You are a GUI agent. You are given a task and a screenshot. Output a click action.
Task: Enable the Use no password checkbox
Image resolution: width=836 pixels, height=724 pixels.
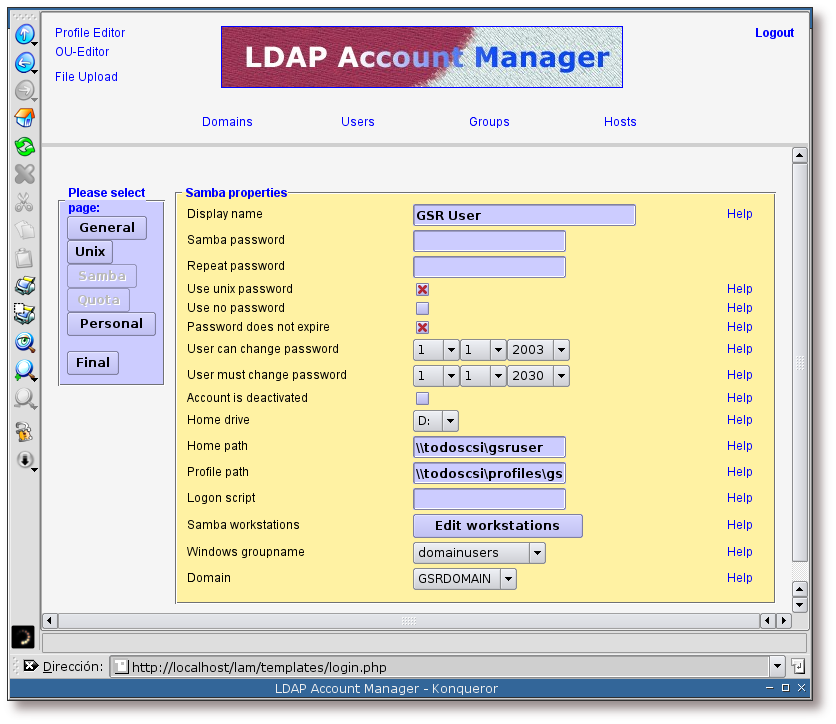423,308
